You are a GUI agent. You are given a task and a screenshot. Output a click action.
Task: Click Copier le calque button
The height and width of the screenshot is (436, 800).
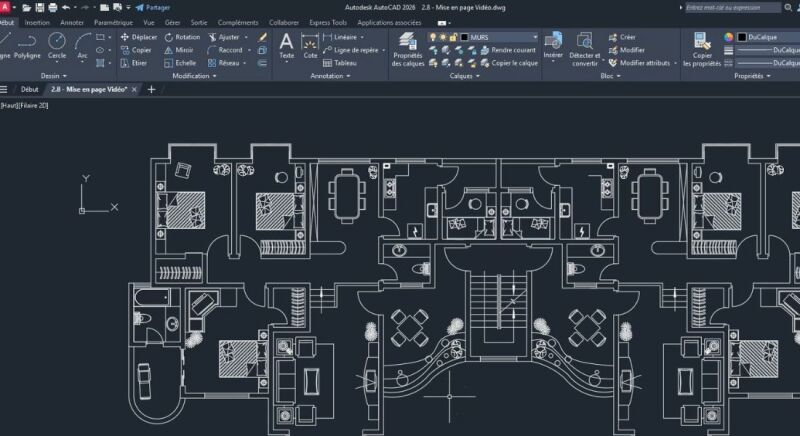coord(510,63)
